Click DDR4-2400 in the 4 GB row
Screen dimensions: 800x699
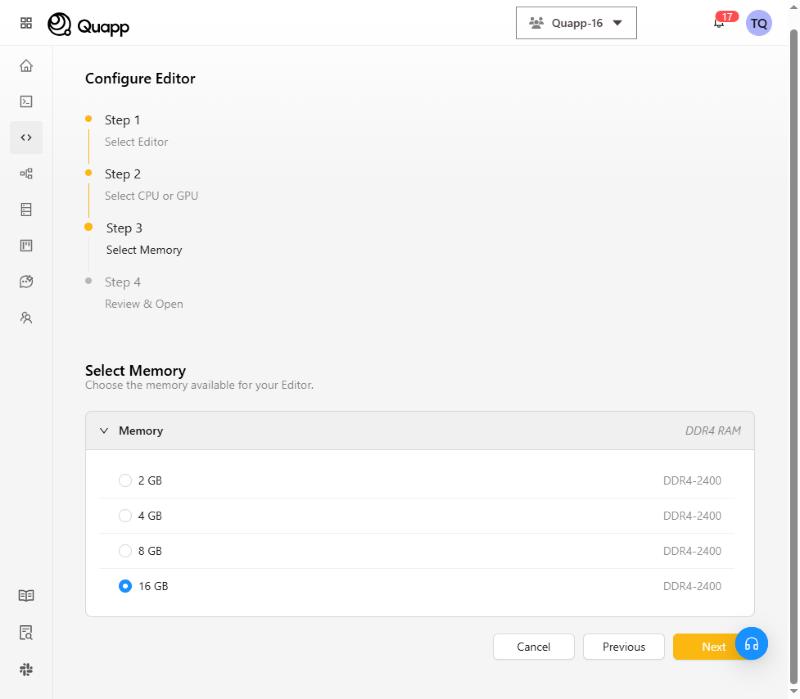692,516
